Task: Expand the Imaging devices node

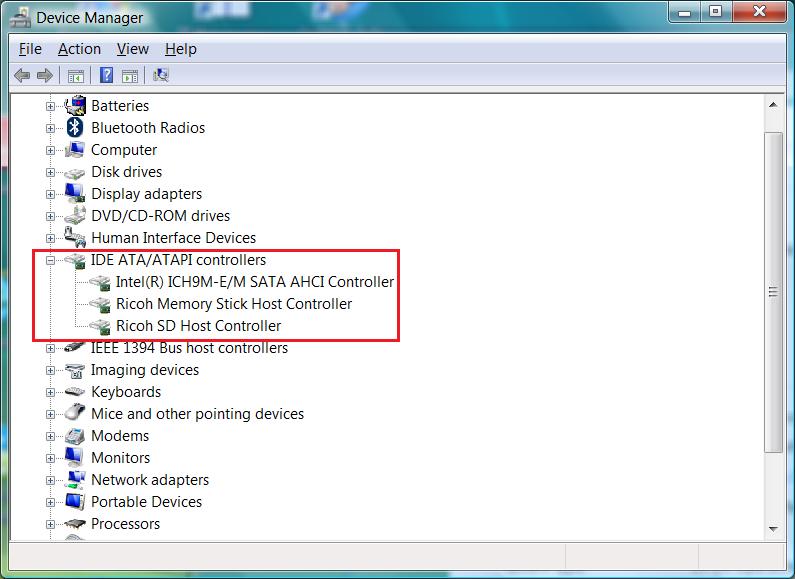Action: point(50,371)
